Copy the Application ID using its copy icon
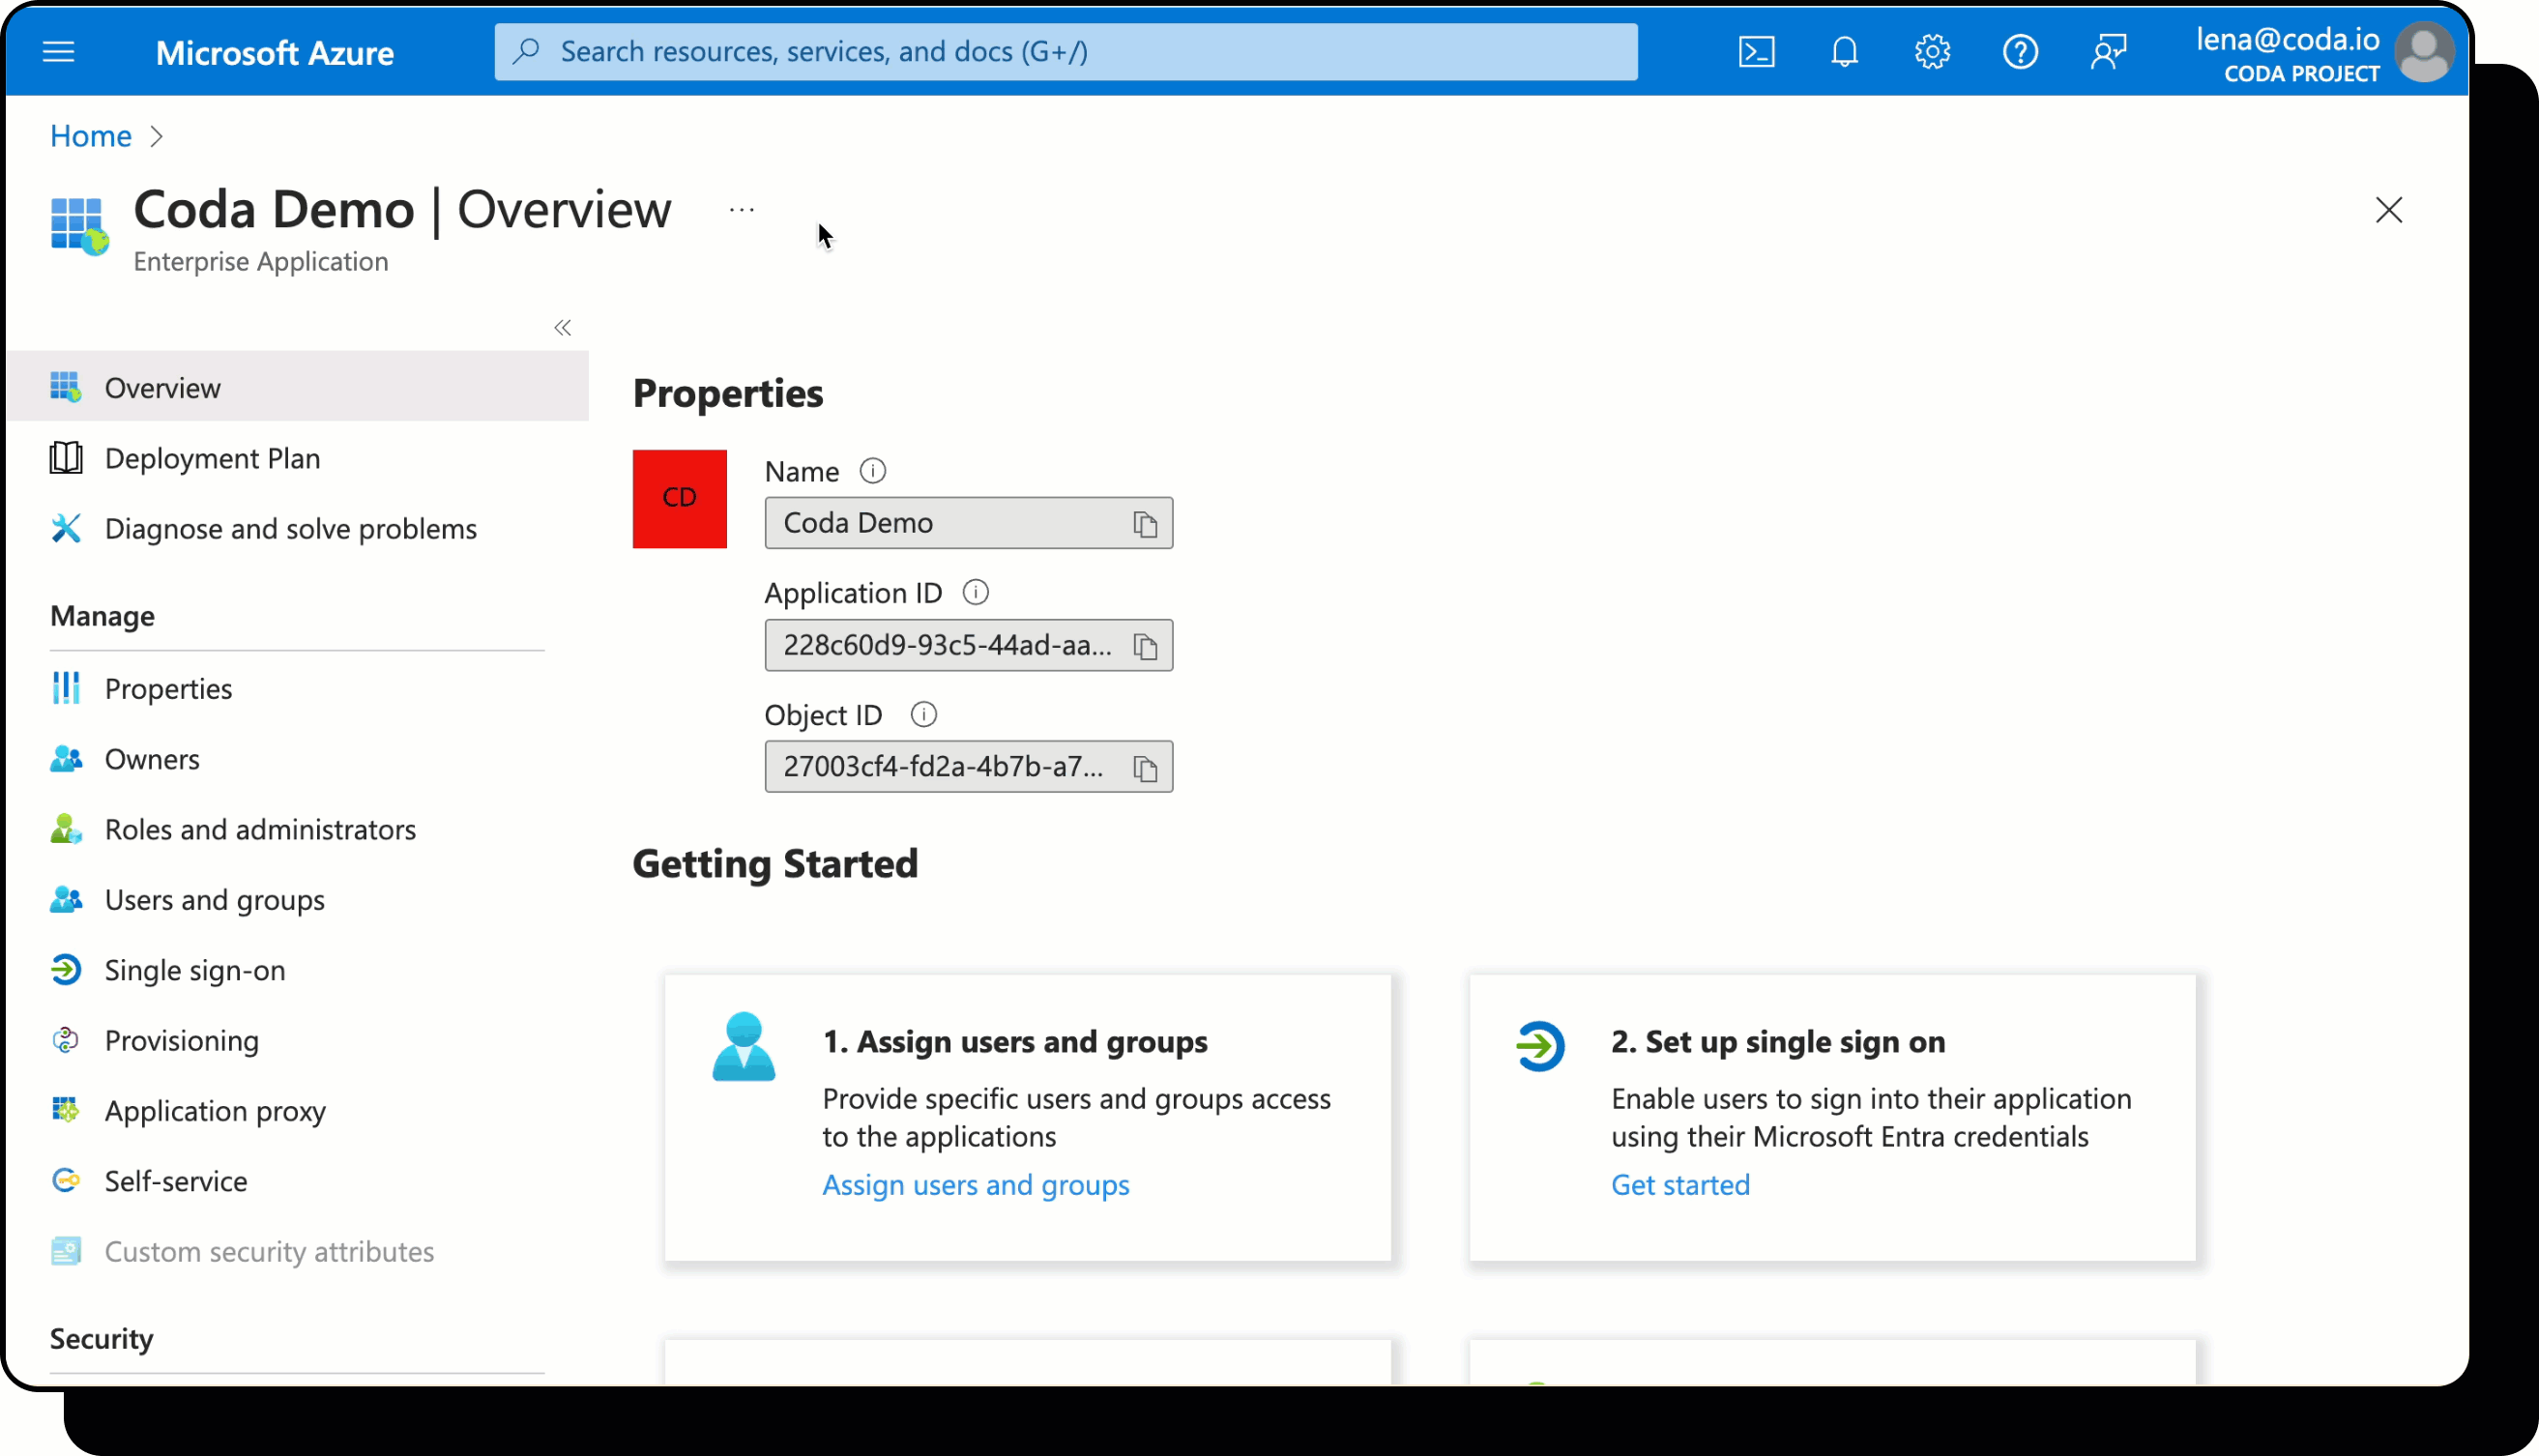 pyautogui.click(x=1146, y=645)
